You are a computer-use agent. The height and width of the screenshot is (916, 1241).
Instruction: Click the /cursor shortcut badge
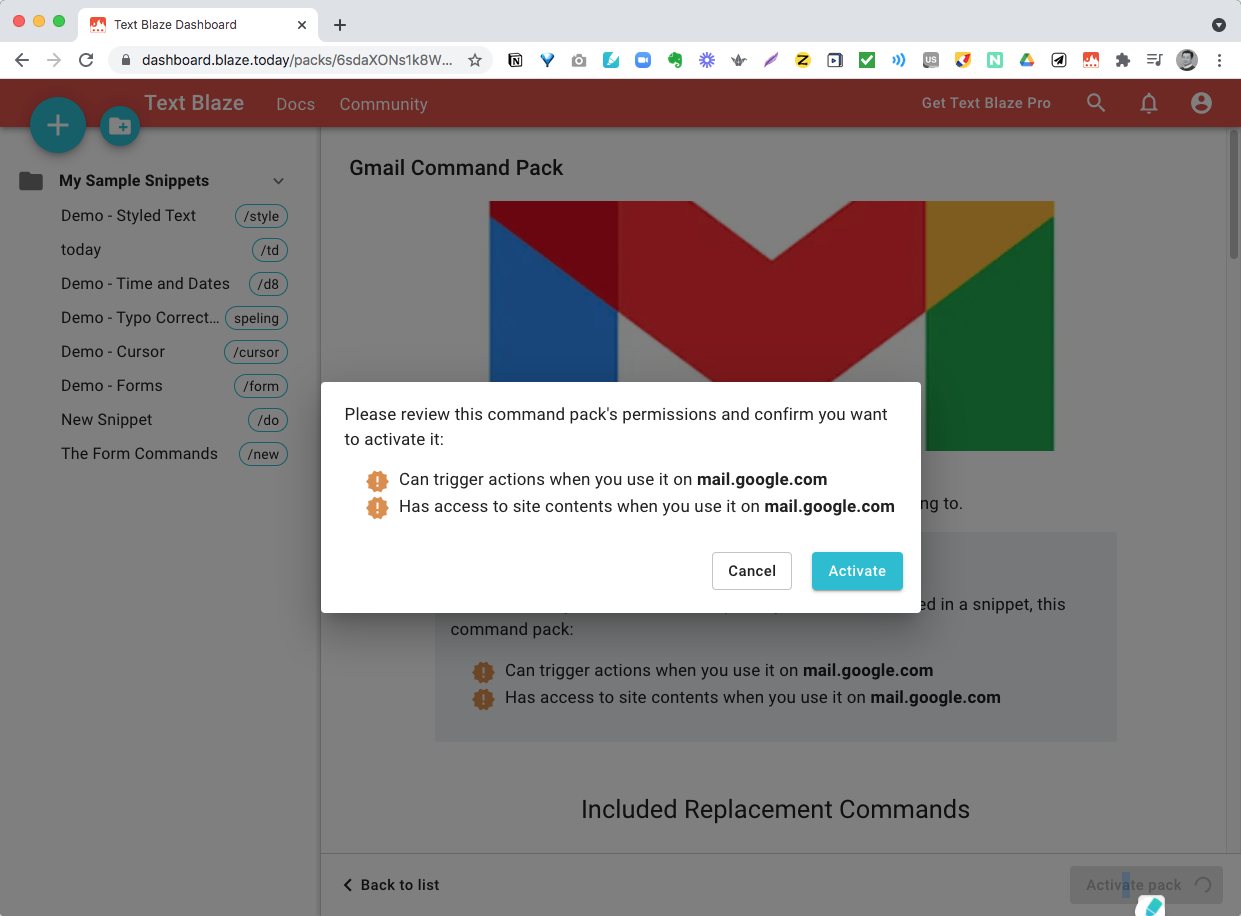(256, 352)
